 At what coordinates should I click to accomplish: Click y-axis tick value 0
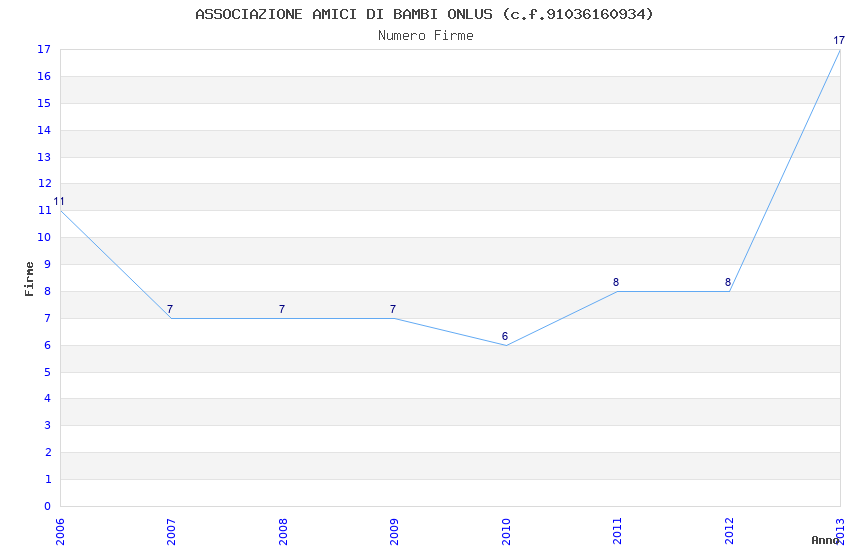tap(48, 507)
